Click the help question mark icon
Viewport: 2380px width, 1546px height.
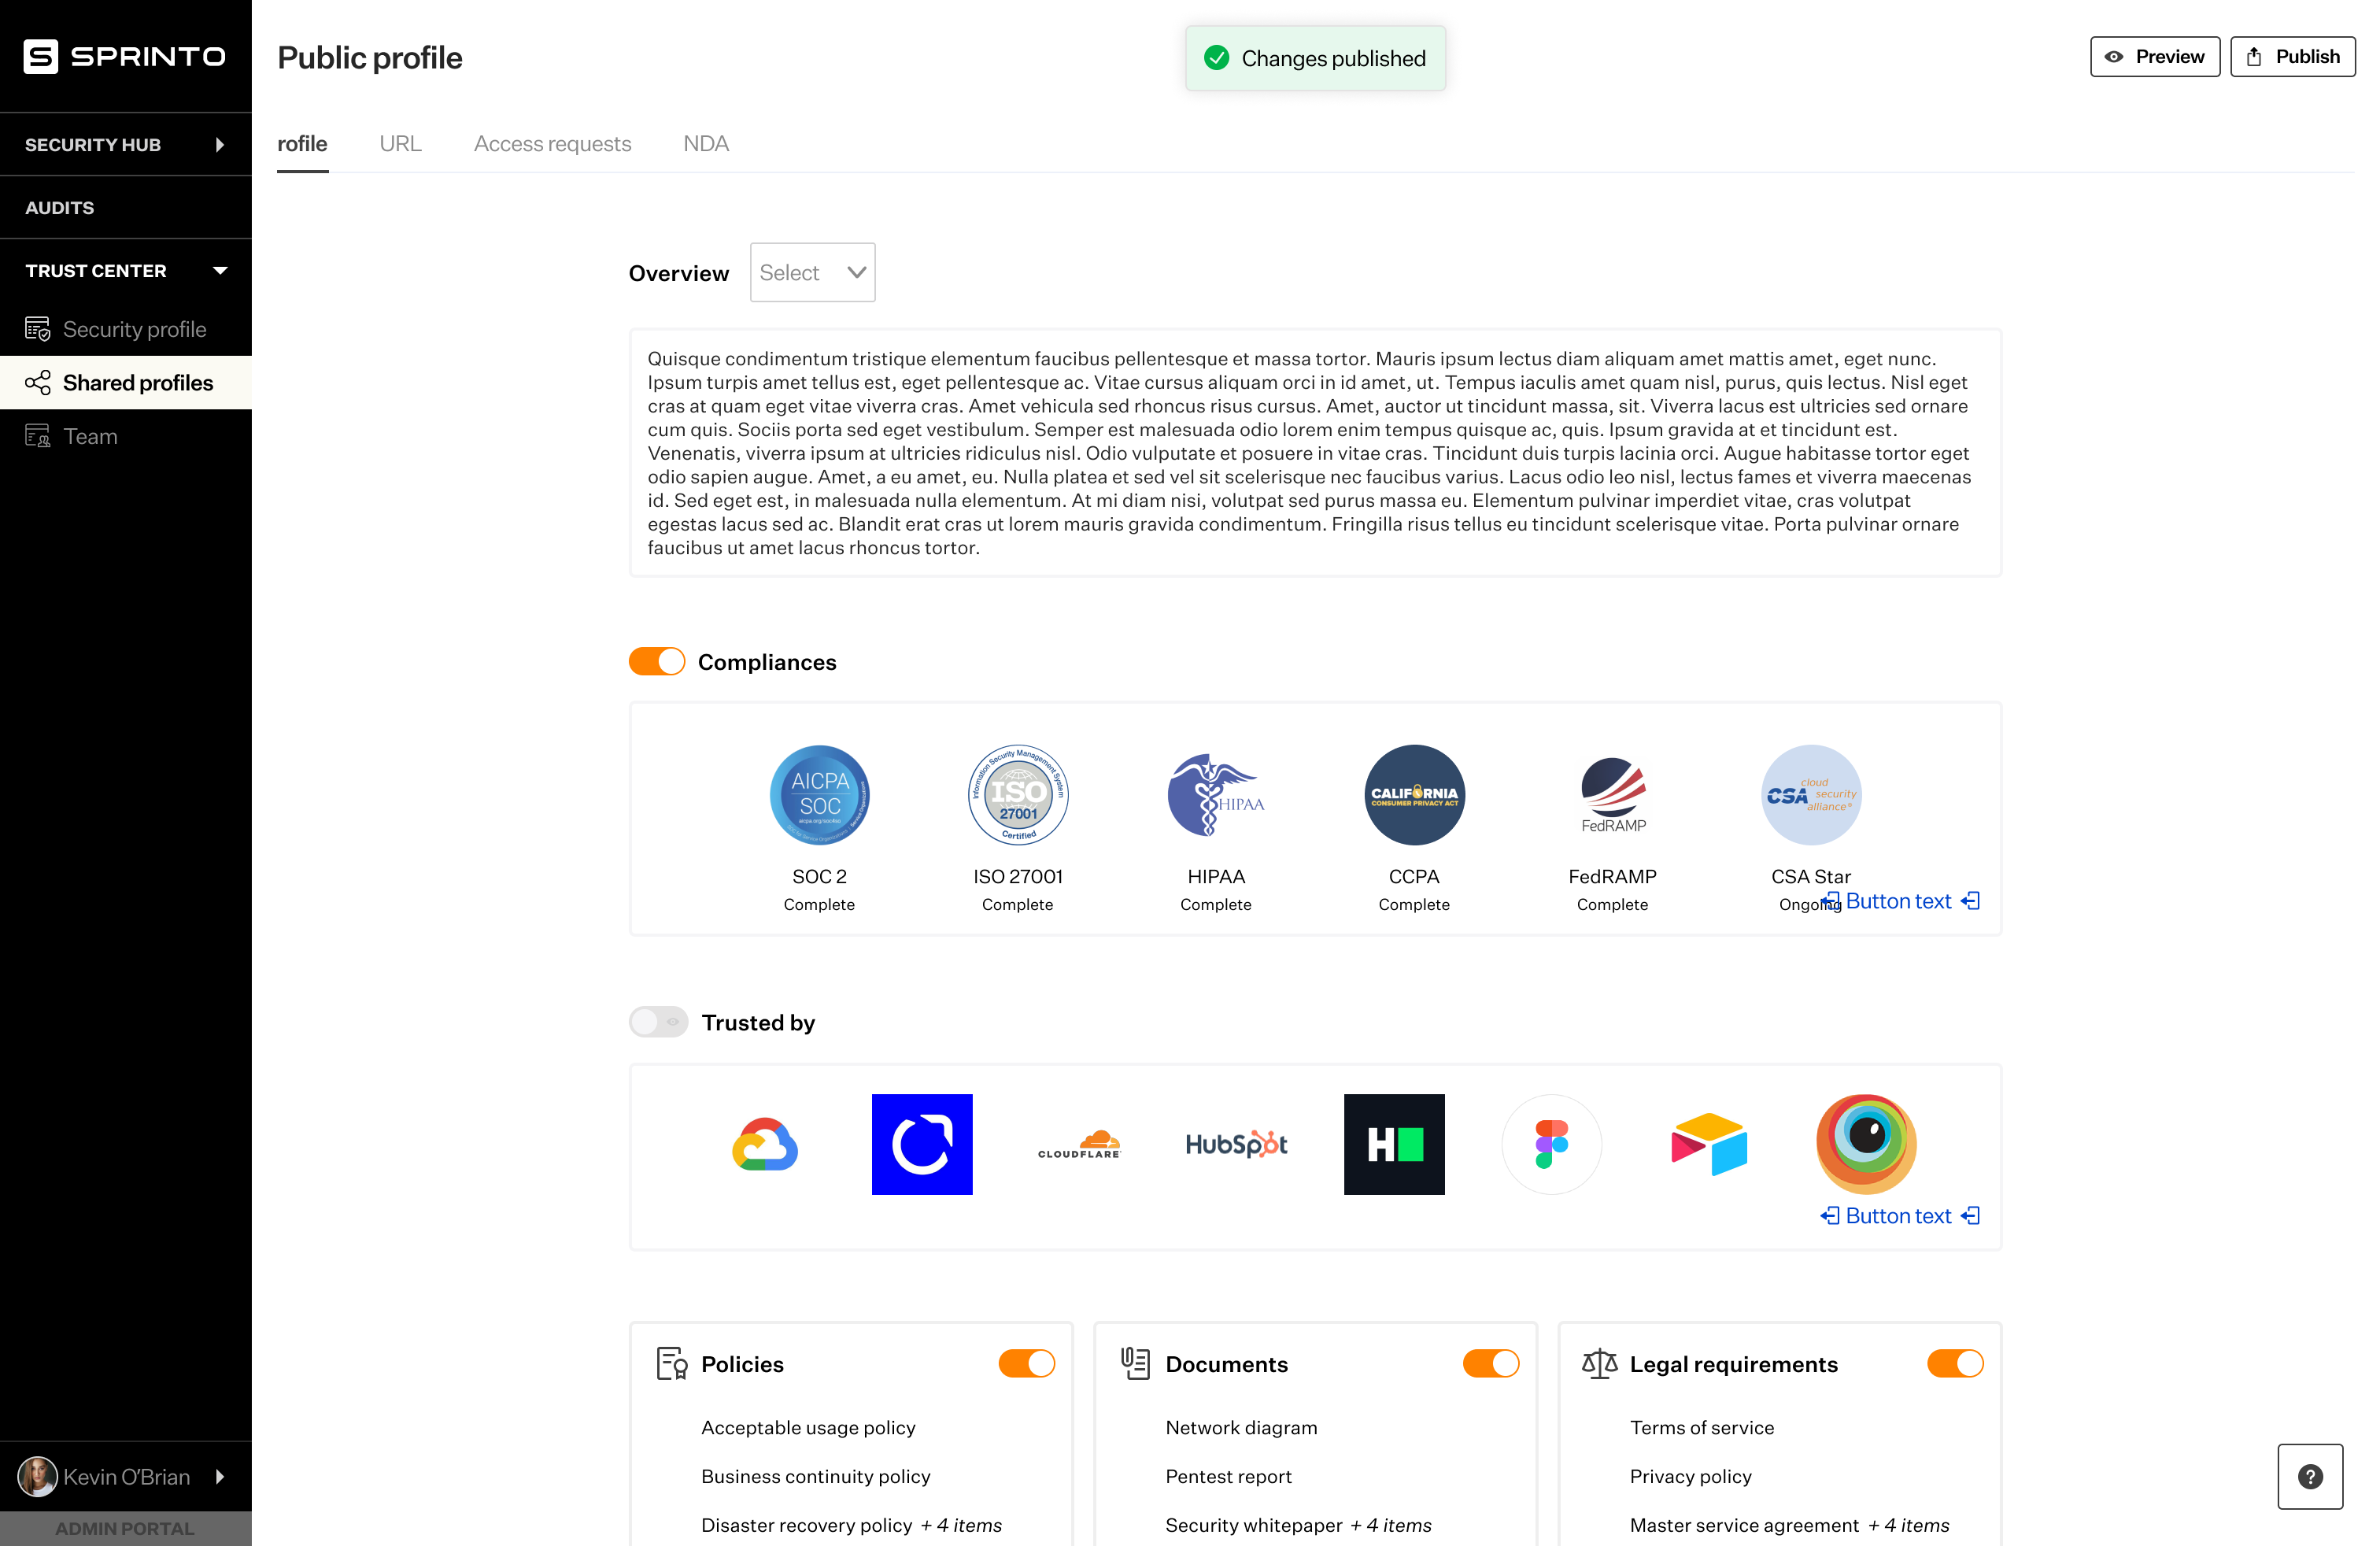[x=2310, y=1476]
